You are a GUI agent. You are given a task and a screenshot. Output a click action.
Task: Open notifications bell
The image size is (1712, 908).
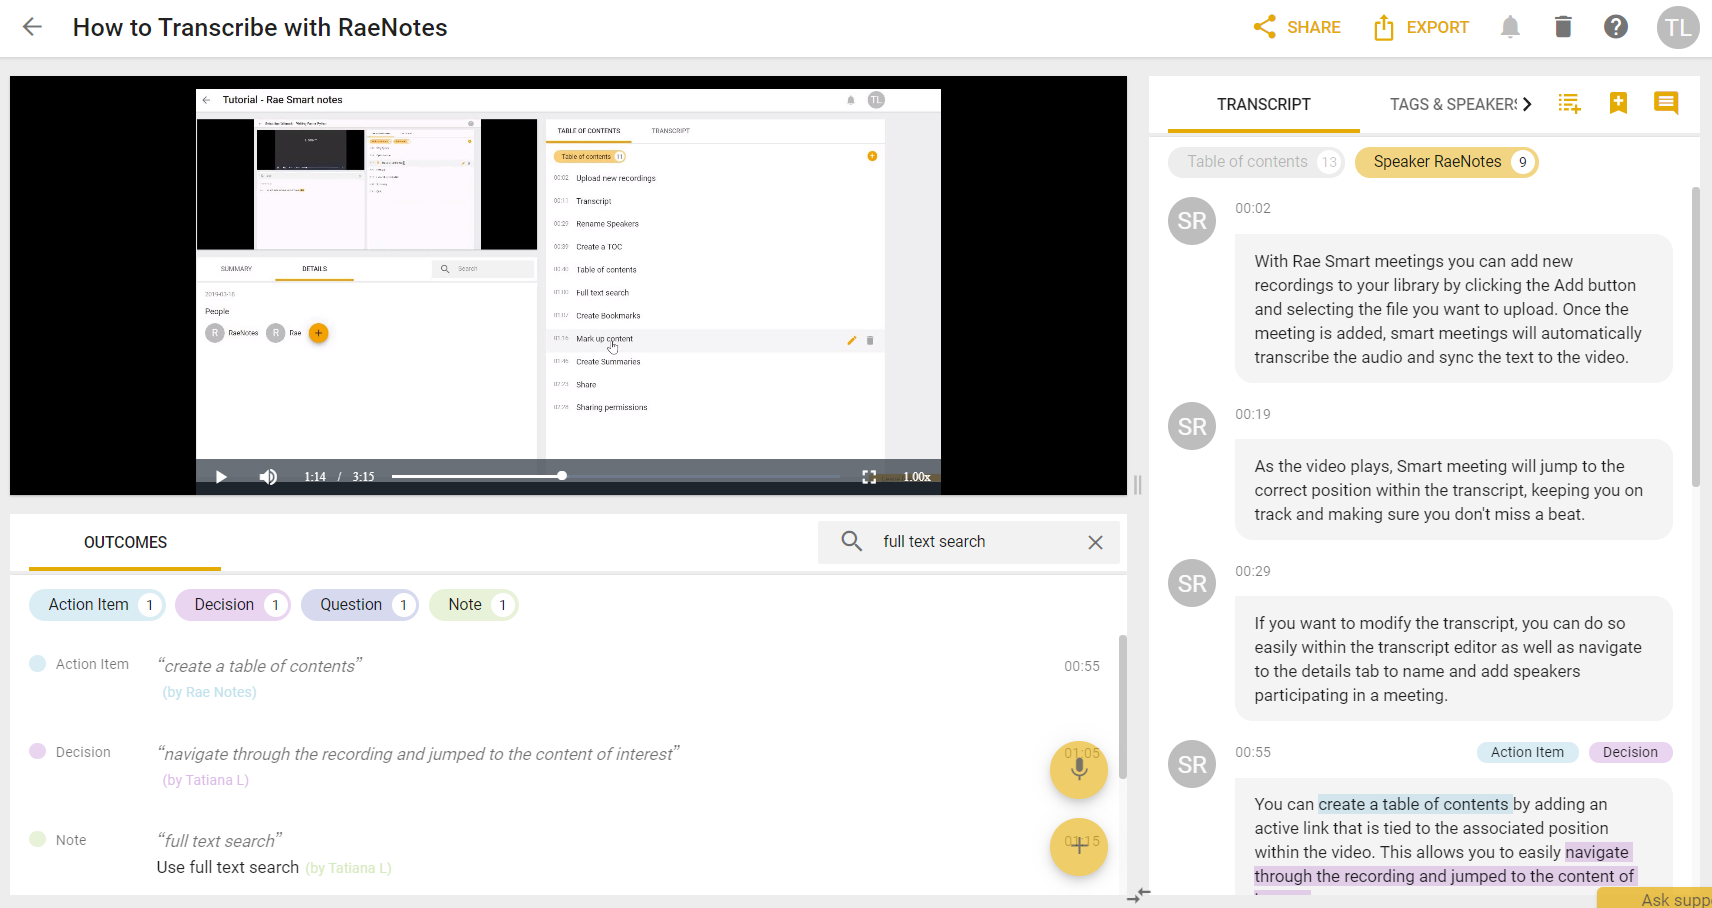pyautogui.click(x=1510, y=27)
